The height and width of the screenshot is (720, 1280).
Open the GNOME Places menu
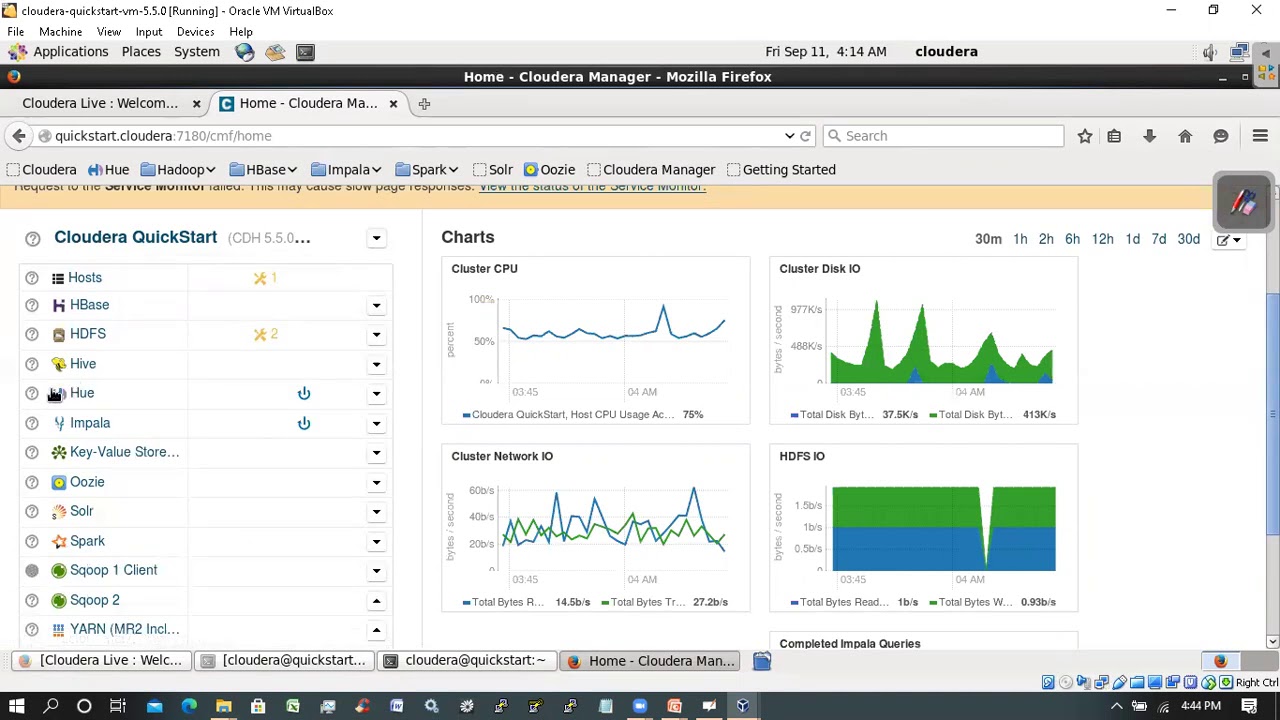pos(141,52)
